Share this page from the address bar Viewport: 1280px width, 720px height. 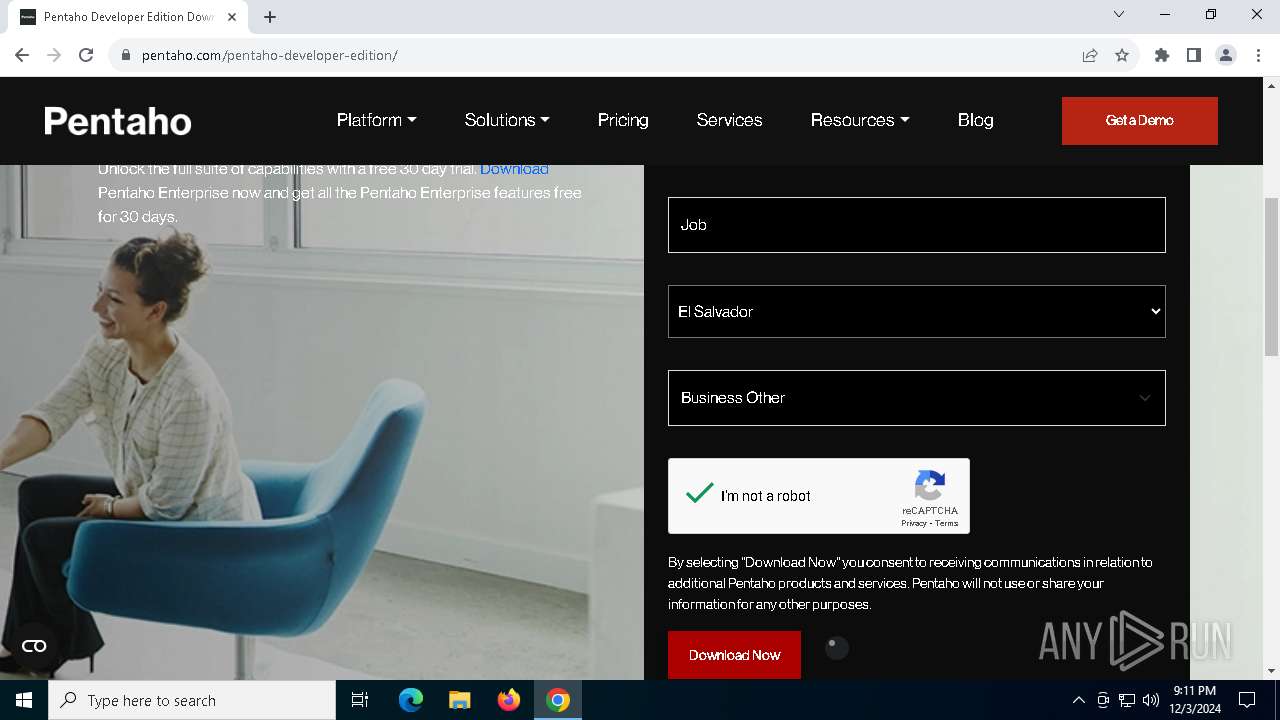pyautogui.click(x=1090, y=55)
